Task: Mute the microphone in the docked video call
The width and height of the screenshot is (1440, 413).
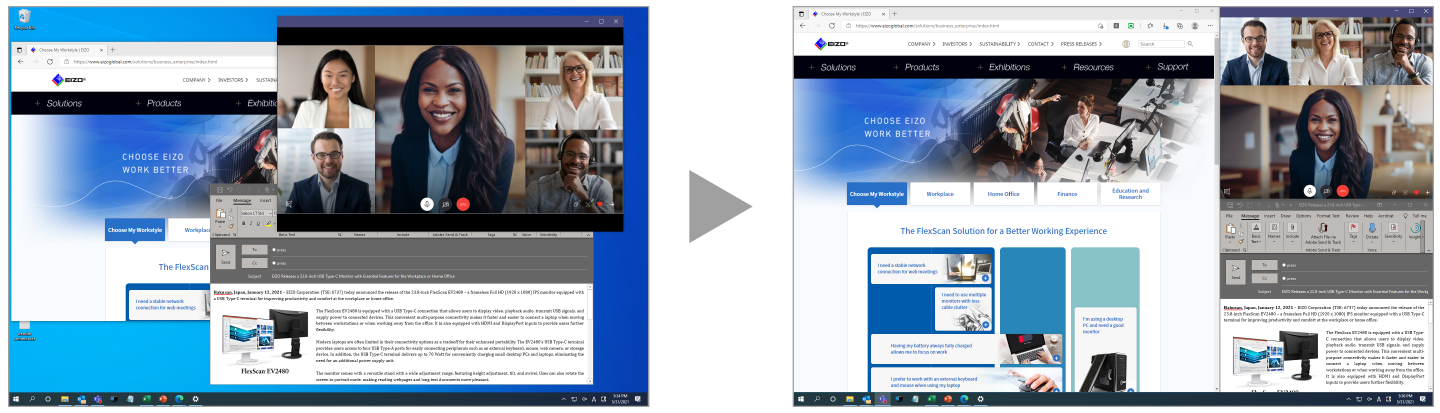Action: coord(1310,191)
